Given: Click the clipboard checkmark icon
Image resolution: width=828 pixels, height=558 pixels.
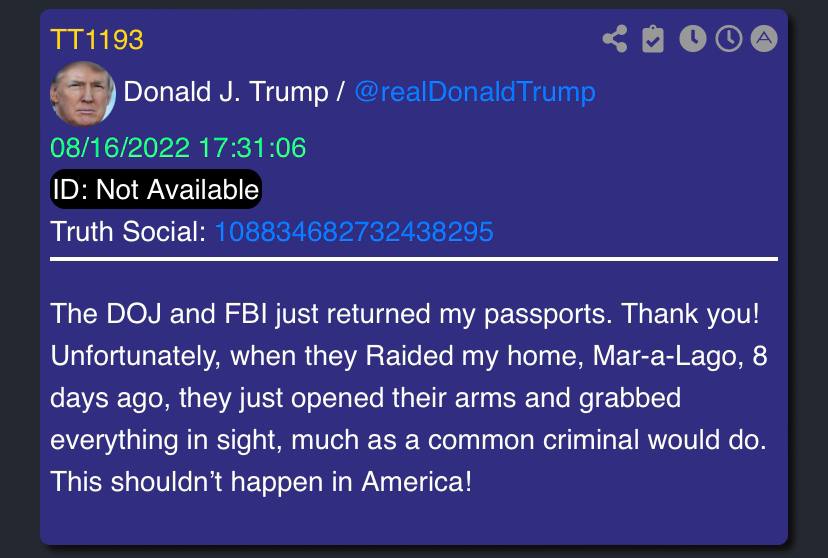Looking at the screenshot, I should (x=653, y=40).
